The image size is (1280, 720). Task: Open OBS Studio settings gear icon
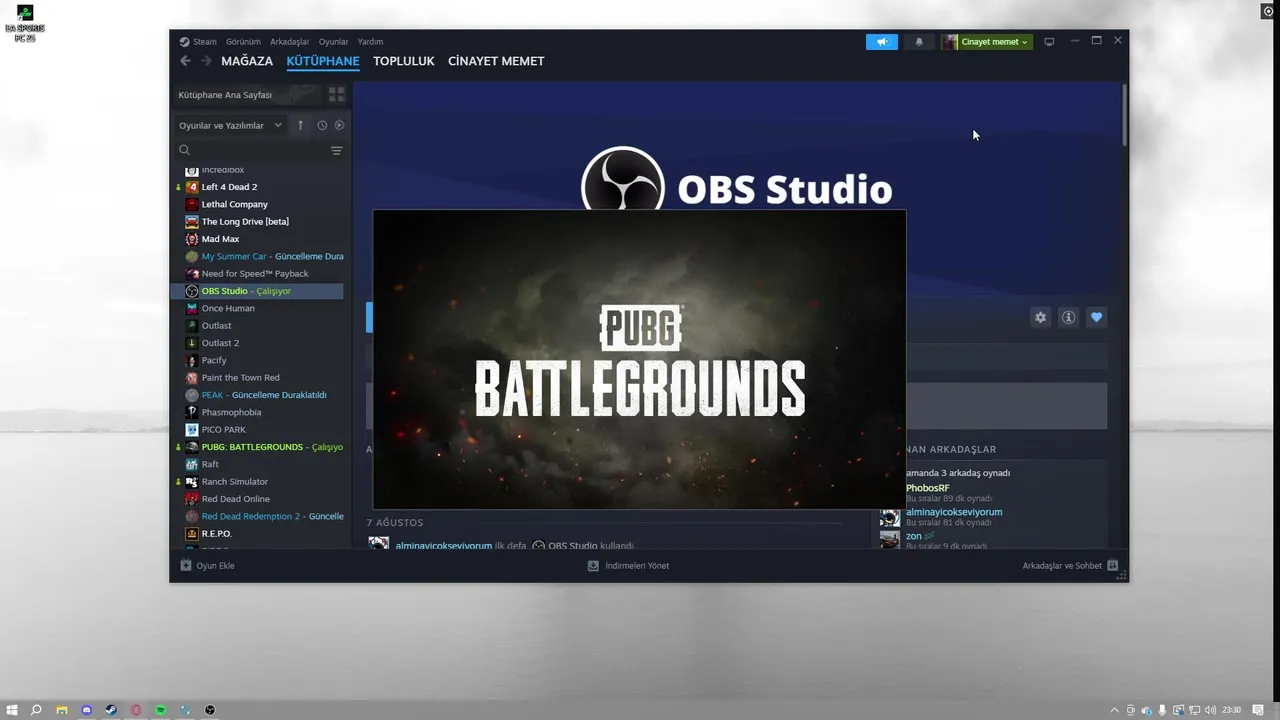point(1040,317)
